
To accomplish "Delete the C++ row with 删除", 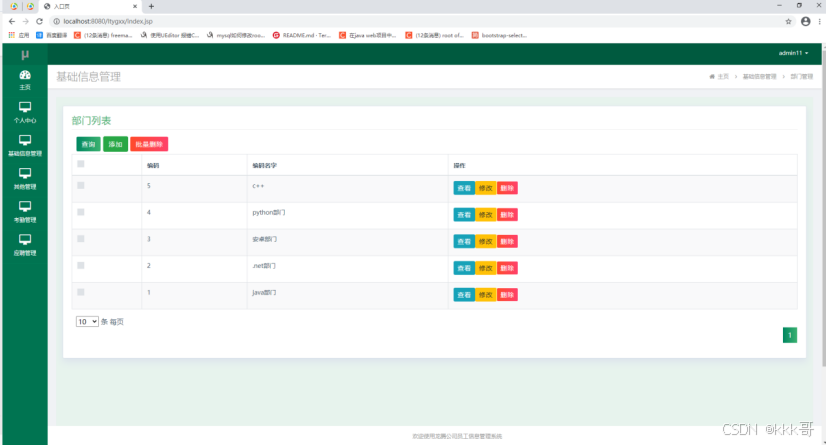I will point(507,188).
